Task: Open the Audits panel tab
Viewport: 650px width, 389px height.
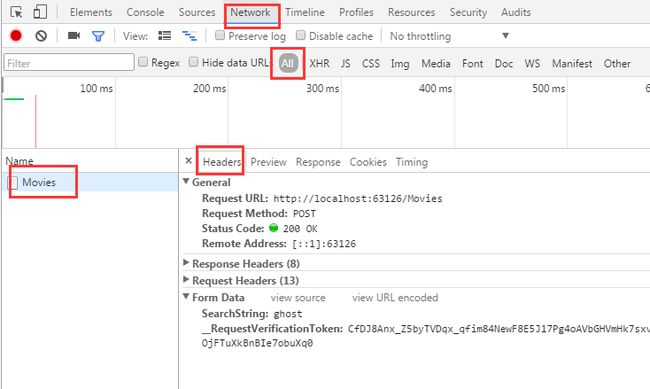Action: click(x=516, y=12)
